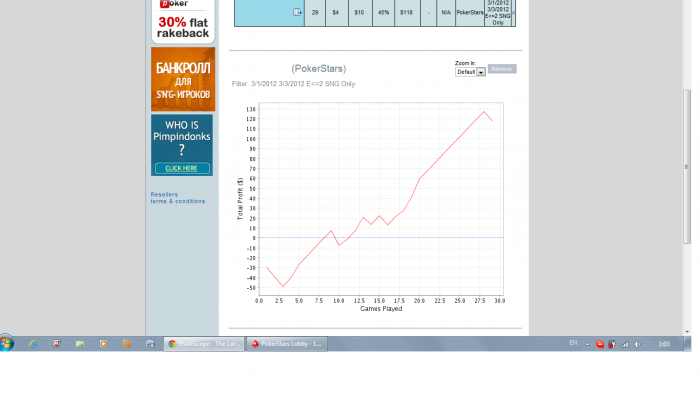Viewport: 700px width, 394px height.
Task: Click the (PokerStars) graph title
Action: (x=319, y=69)
